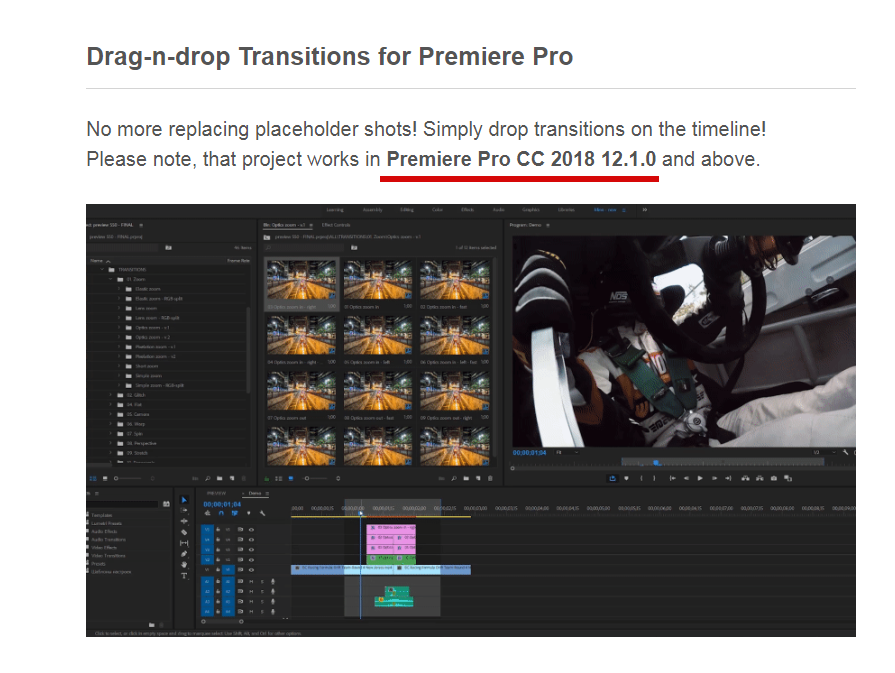Toggle lock on V1 track
This screenshot has height=673, width=895.
(218, 570)
